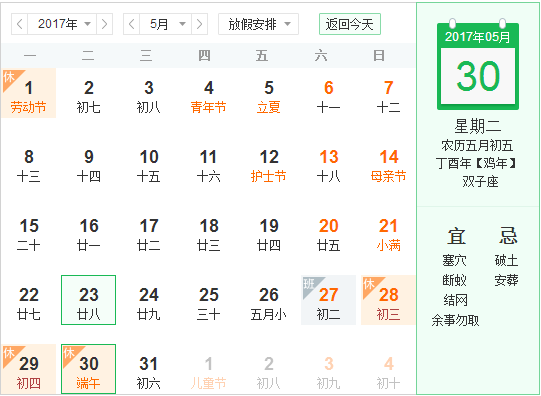Image resolution: width=541 pixels, height=396 pixels.
Task: Select May 15 二十
Action: pos(29,231)
